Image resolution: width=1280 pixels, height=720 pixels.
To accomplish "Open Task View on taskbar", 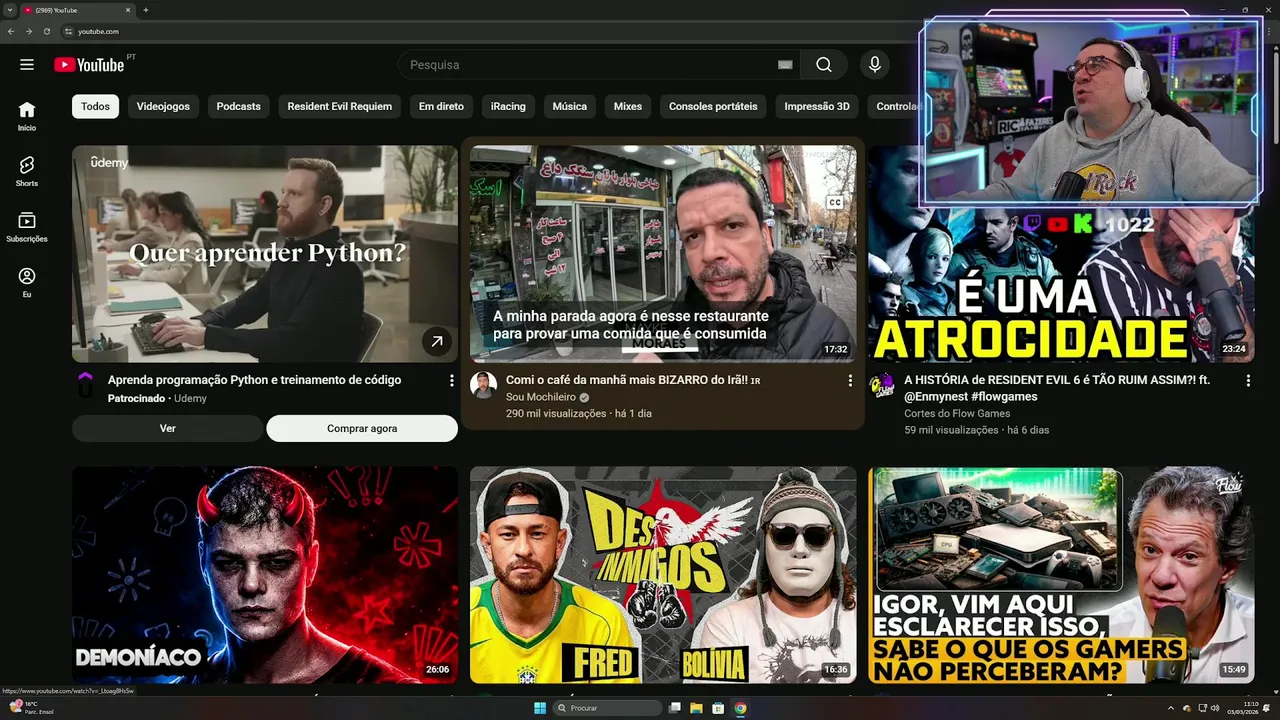I will click(x=675, y=708).
